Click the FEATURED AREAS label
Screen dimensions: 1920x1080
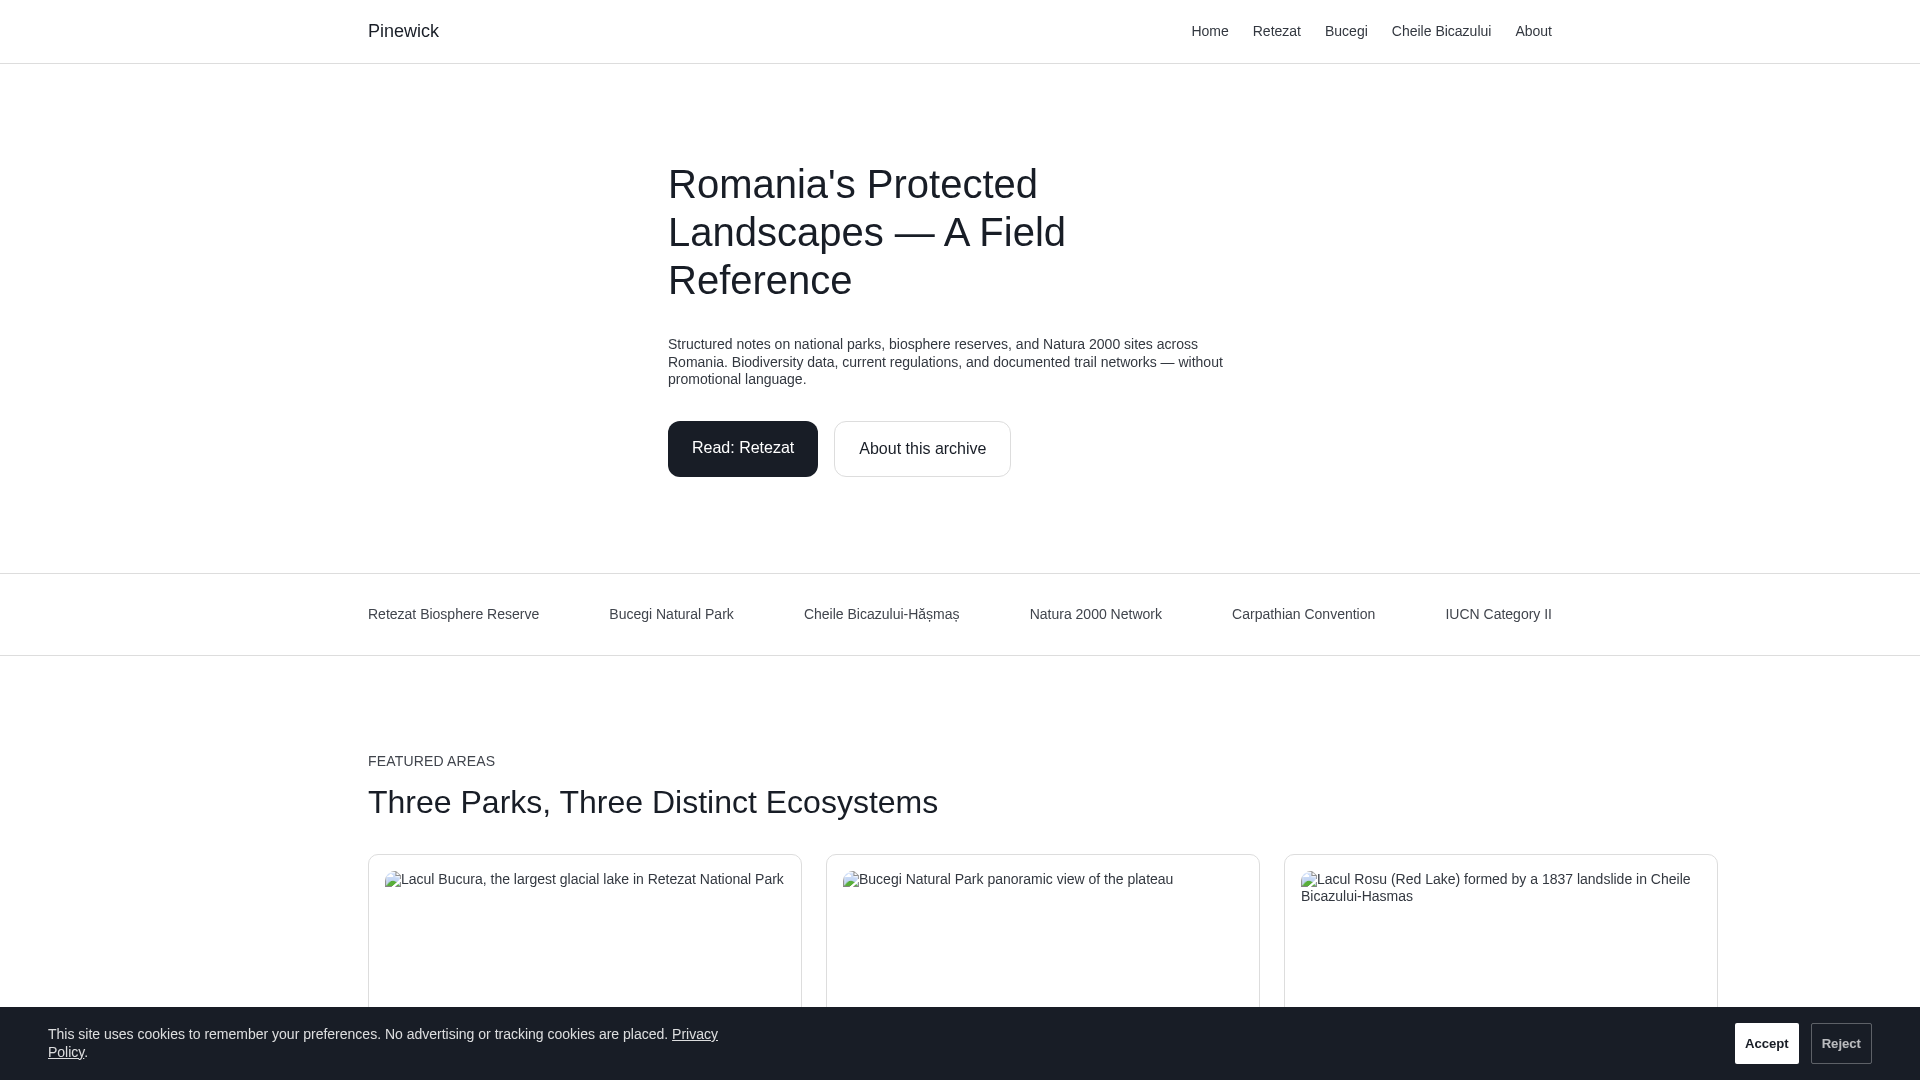(431, 761)
